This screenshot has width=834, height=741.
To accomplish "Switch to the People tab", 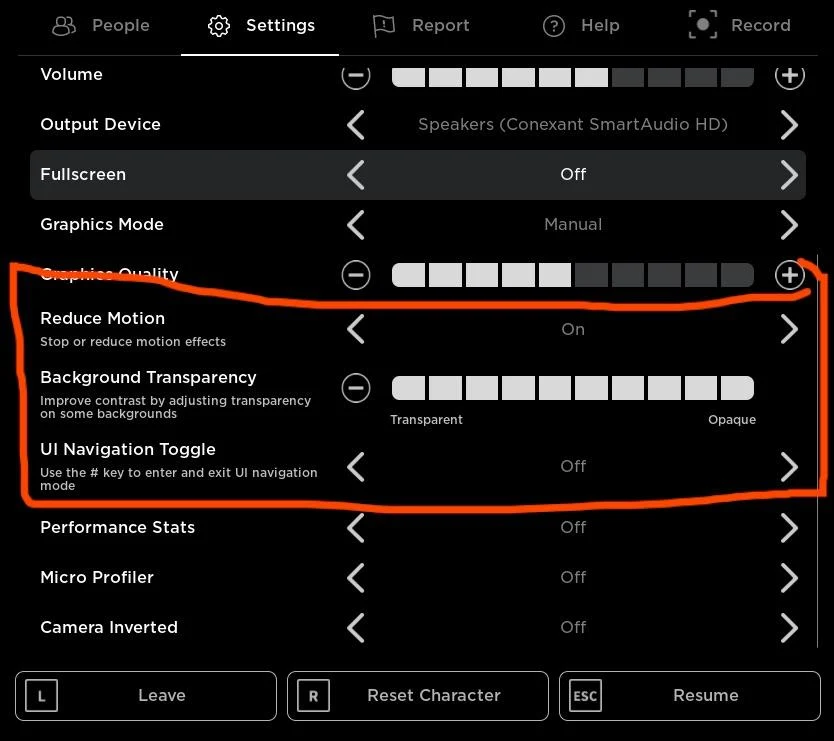I will pyautogui.click(x=100, y=26).
